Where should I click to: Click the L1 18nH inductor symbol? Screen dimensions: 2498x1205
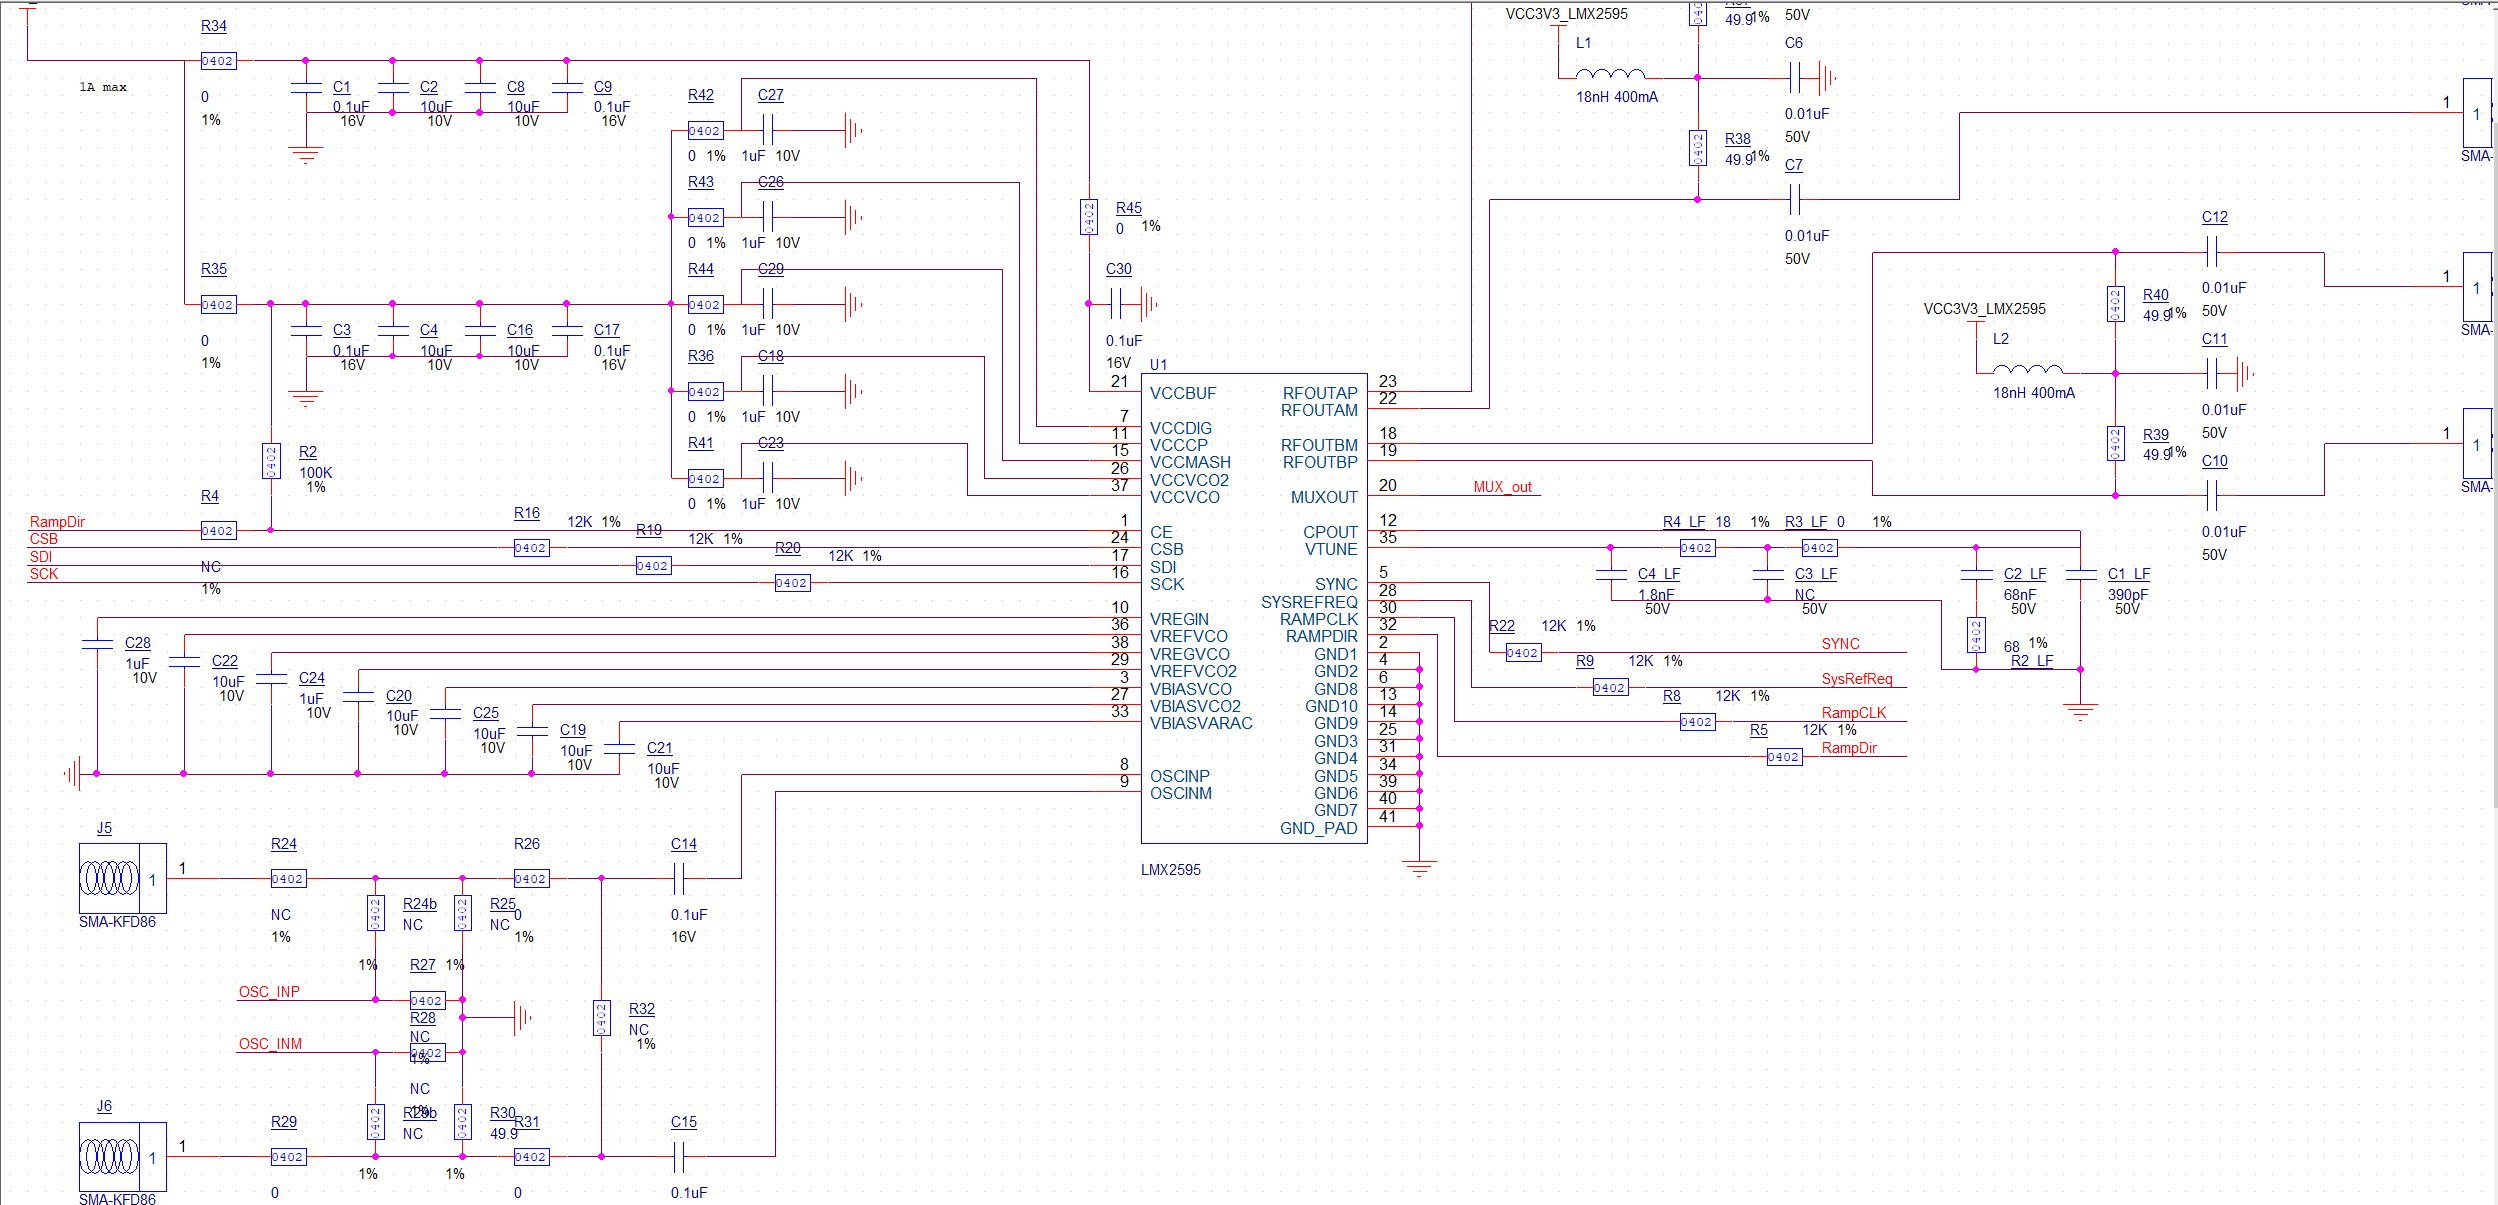(1609, 74)
